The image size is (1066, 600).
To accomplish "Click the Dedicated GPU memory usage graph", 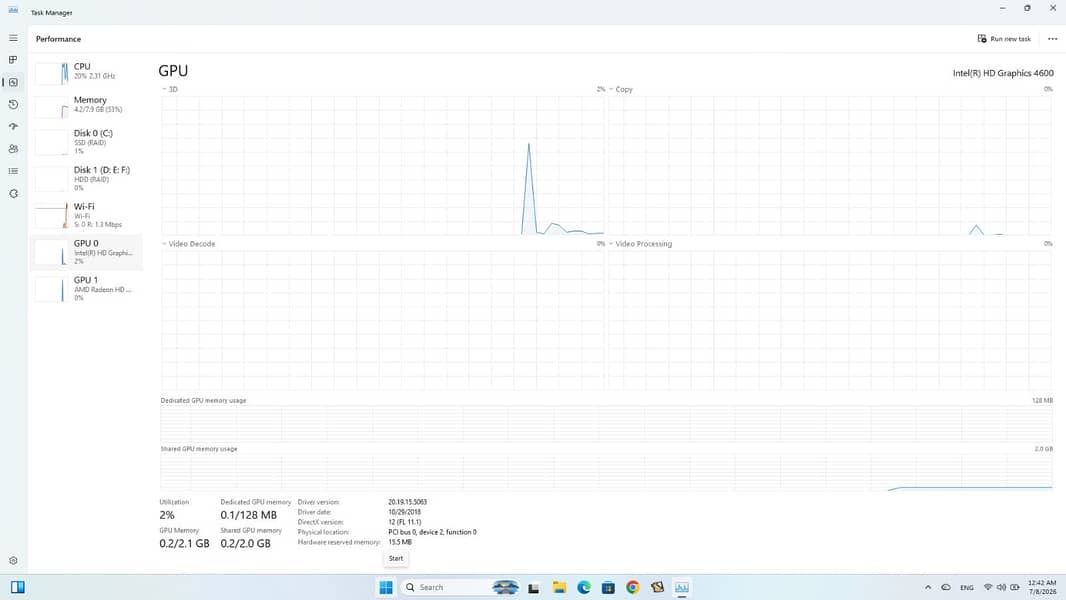I will [606, 423].
